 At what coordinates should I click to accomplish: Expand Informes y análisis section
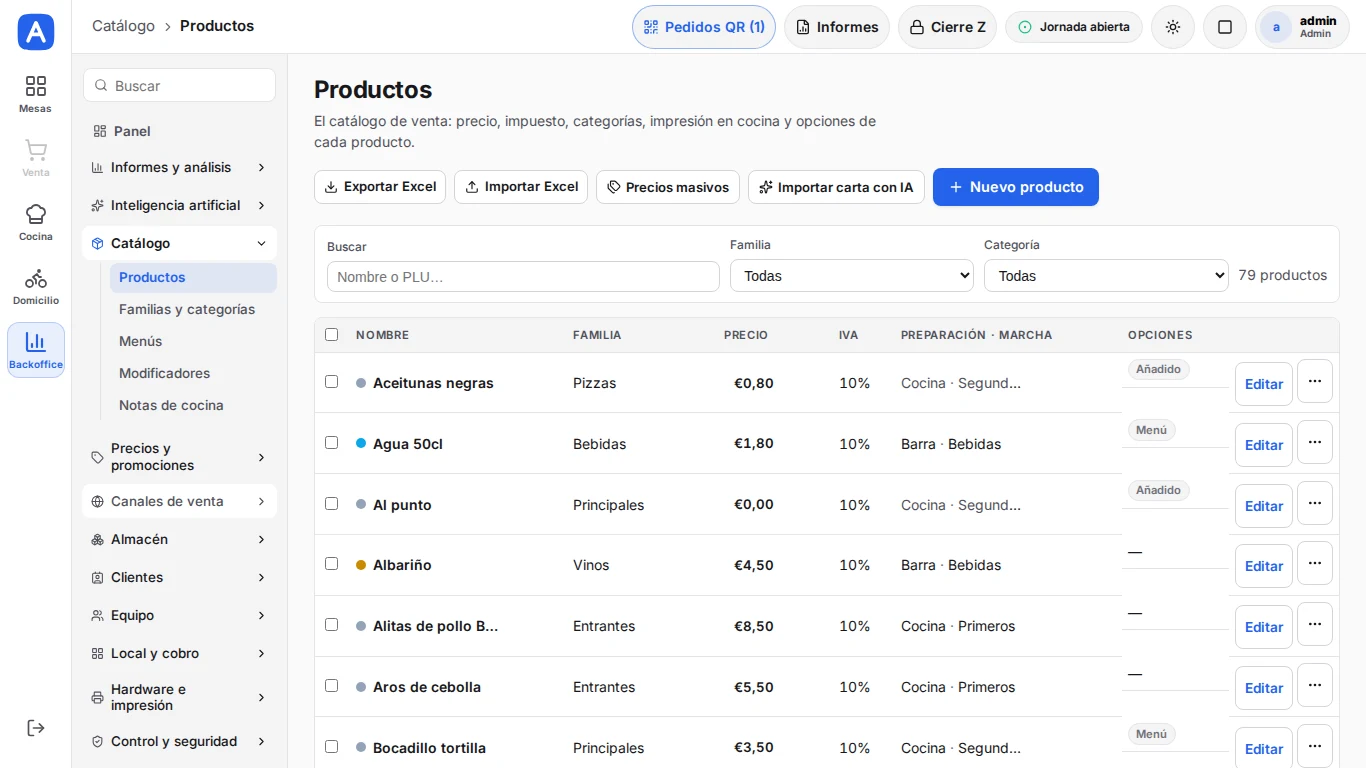pyautogui.click(x=179, y=167)
